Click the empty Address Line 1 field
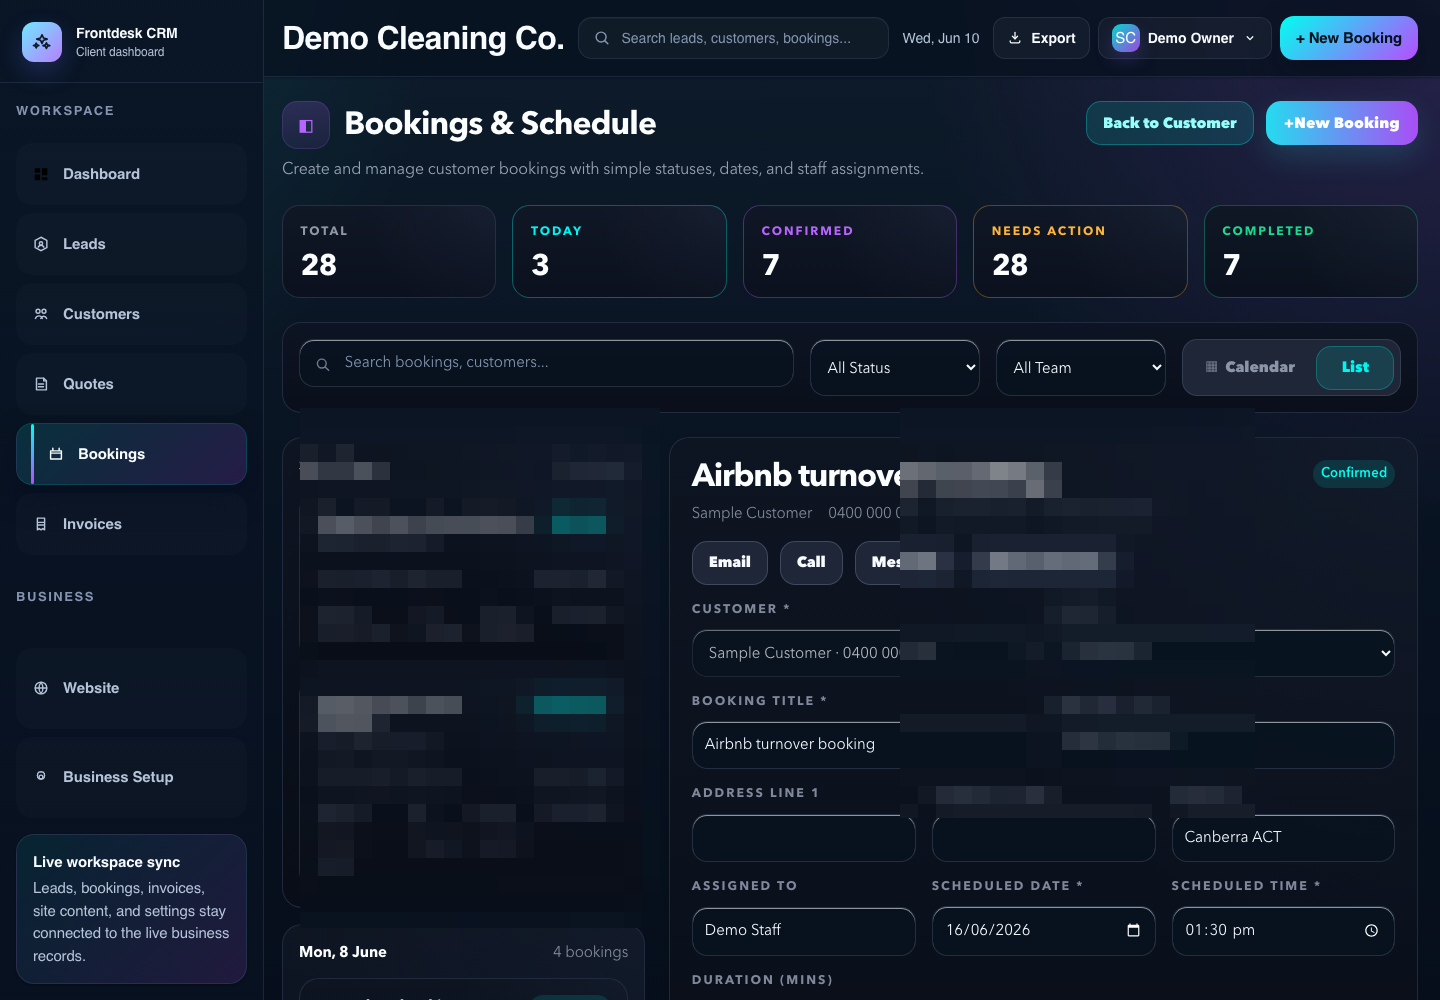The image size is (1440, 1000). [804, 838]
